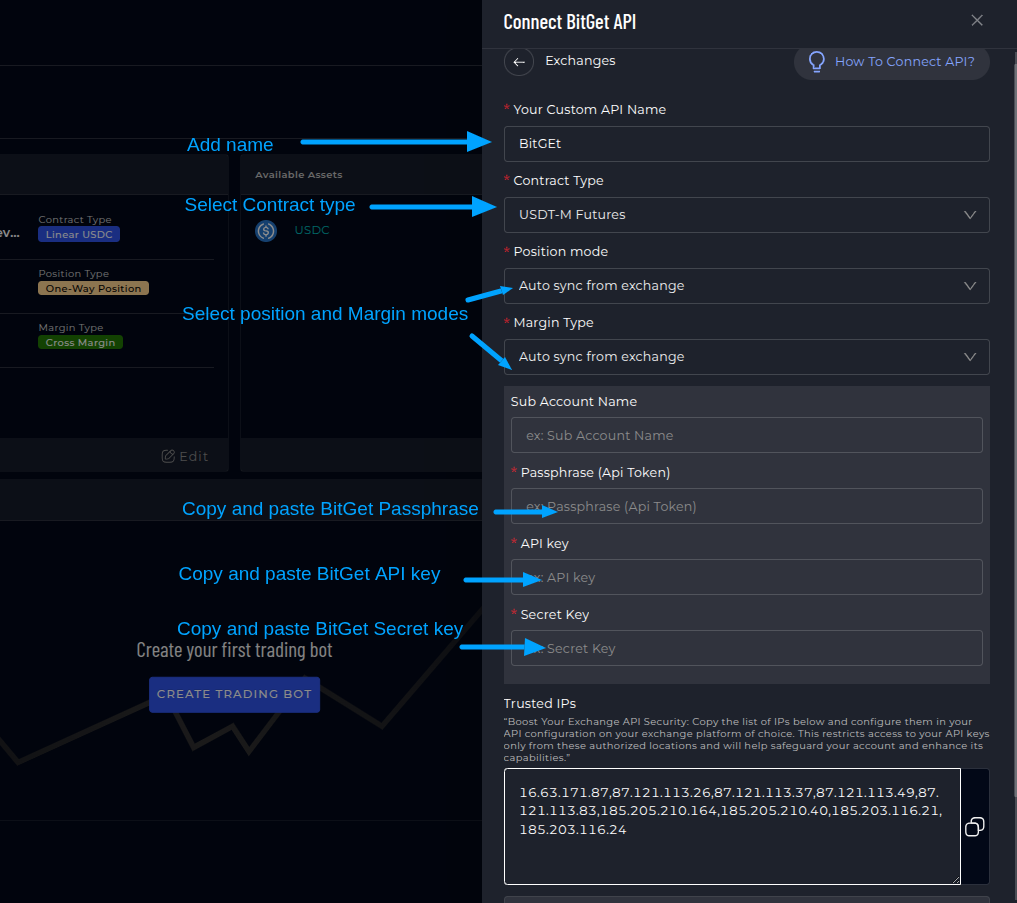Click the Sub Account Name input
Image resolution: width=1017 pixels, height=903 pixels.
pyautogui.click(x=746, y=436)
